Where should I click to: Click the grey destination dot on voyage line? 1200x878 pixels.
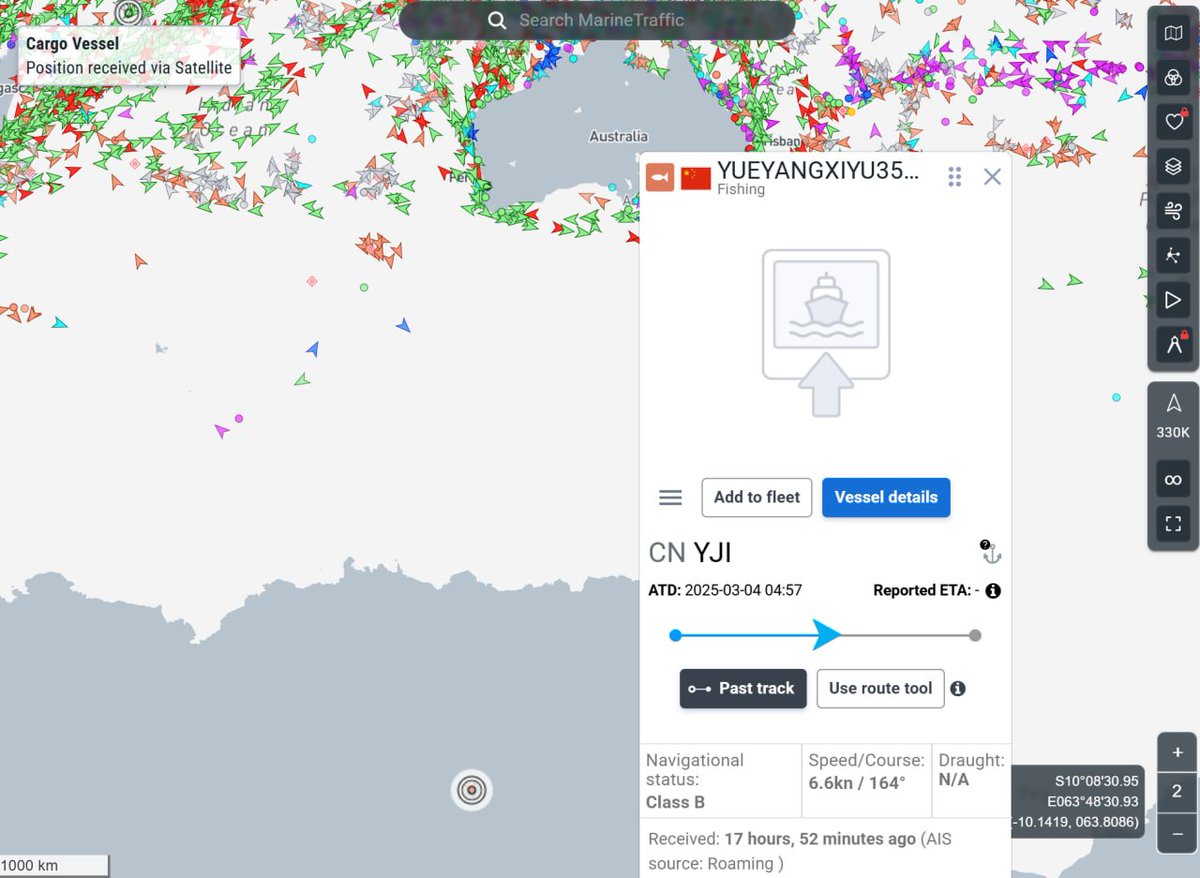pyautogui.click(x=975, y=635)
